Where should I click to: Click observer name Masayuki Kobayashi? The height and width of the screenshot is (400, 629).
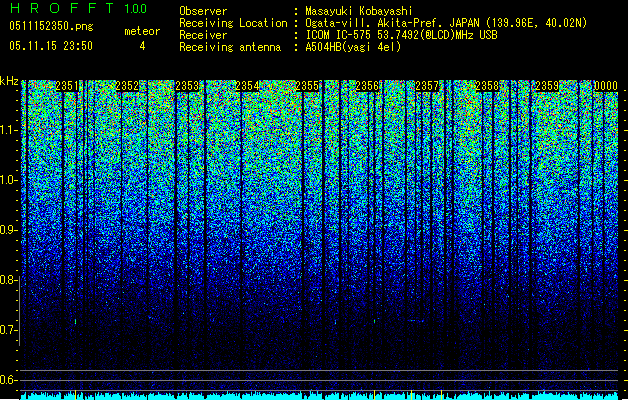point(359,11)
